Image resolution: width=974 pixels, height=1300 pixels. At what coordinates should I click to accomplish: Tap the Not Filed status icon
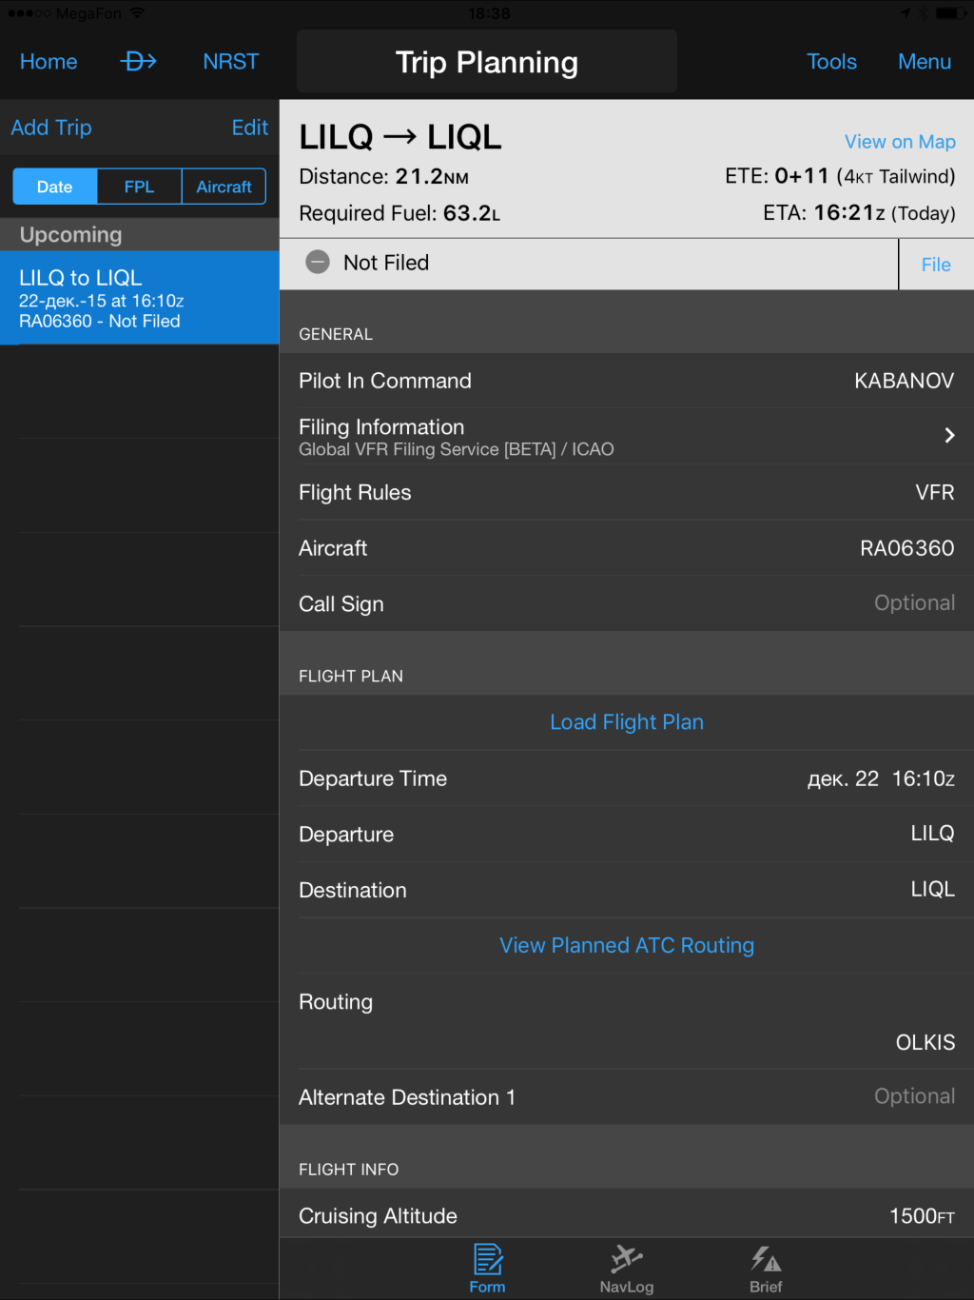coord(318,263)
